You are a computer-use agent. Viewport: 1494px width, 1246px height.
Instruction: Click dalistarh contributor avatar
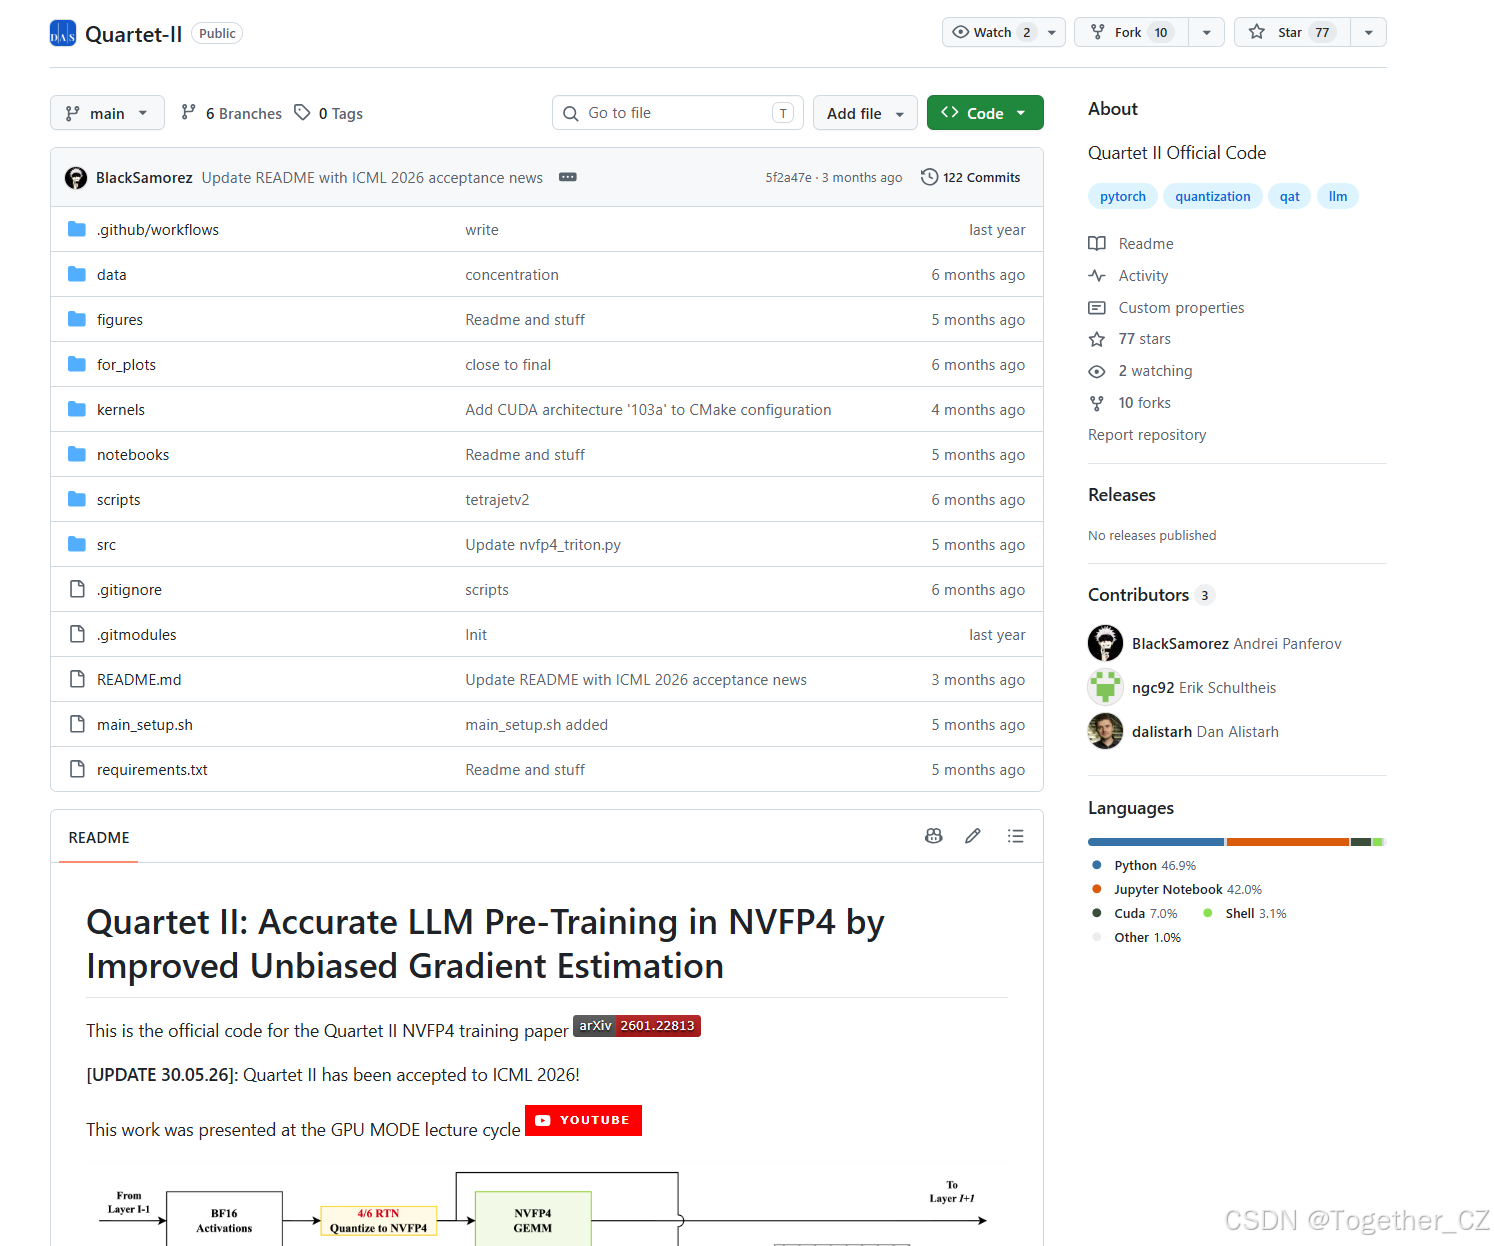pos(1105,731)
